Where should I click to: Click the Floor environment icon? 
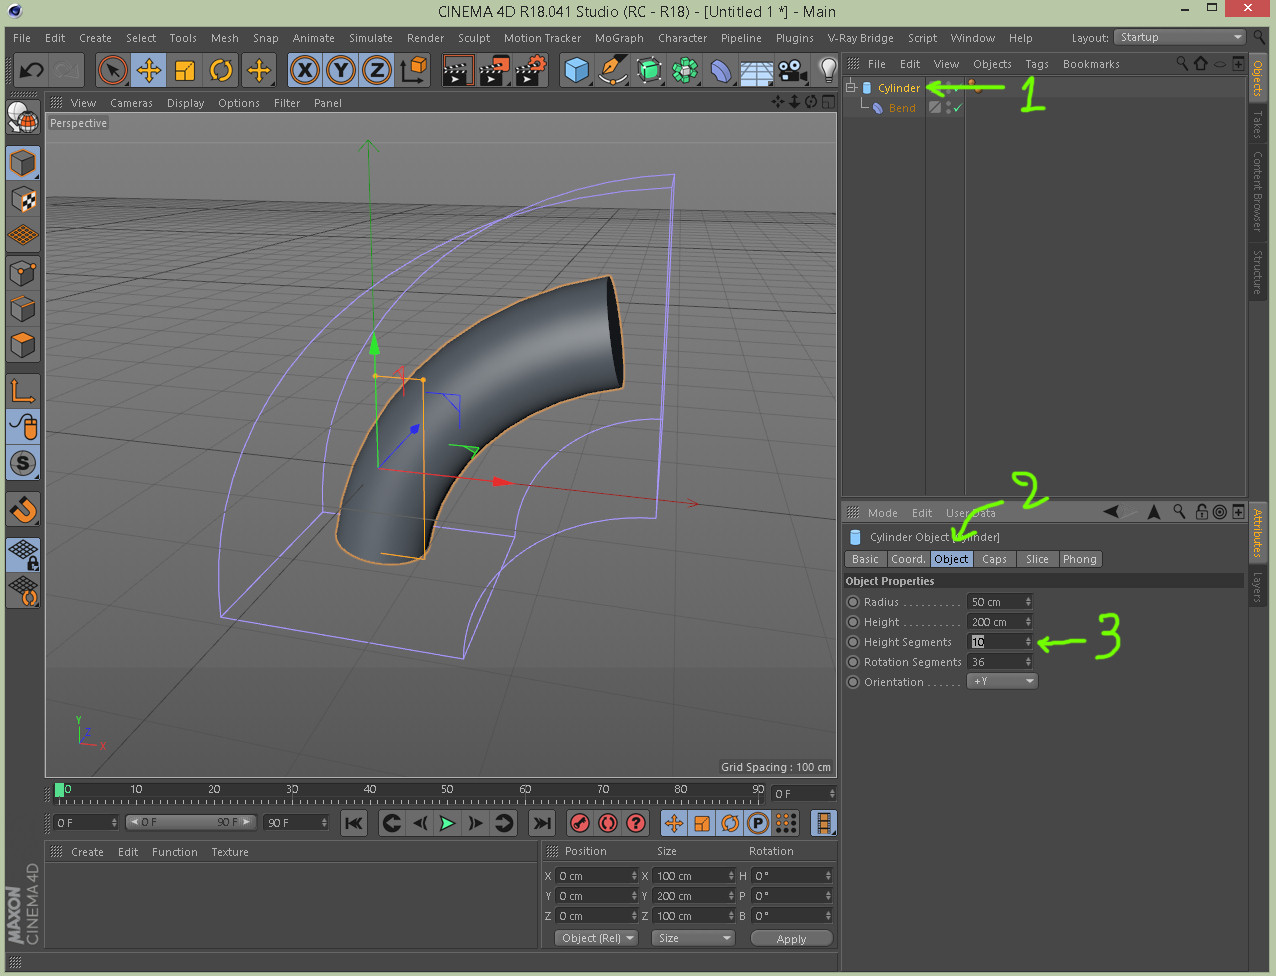pyautogui.click(x=757, y=70)
